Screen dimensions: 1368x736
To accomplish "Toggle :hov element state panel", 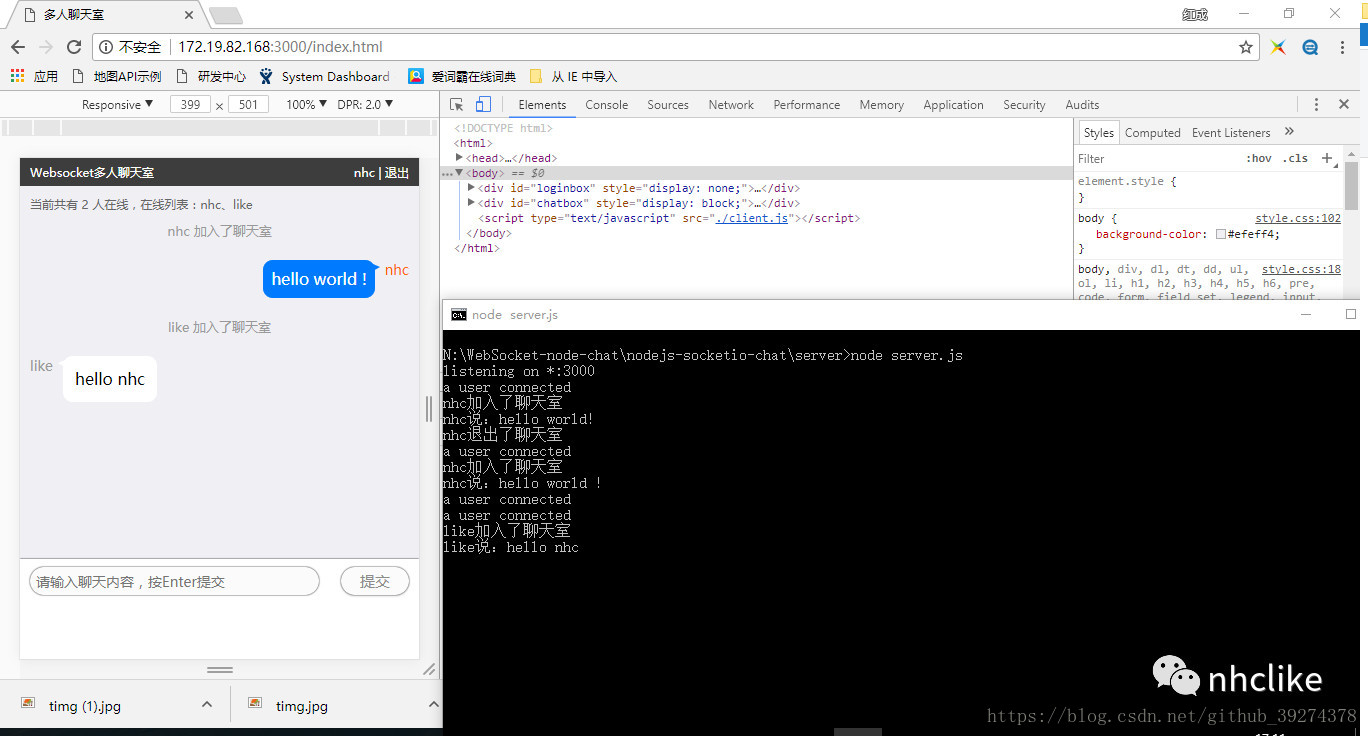I will [1259, 158].
